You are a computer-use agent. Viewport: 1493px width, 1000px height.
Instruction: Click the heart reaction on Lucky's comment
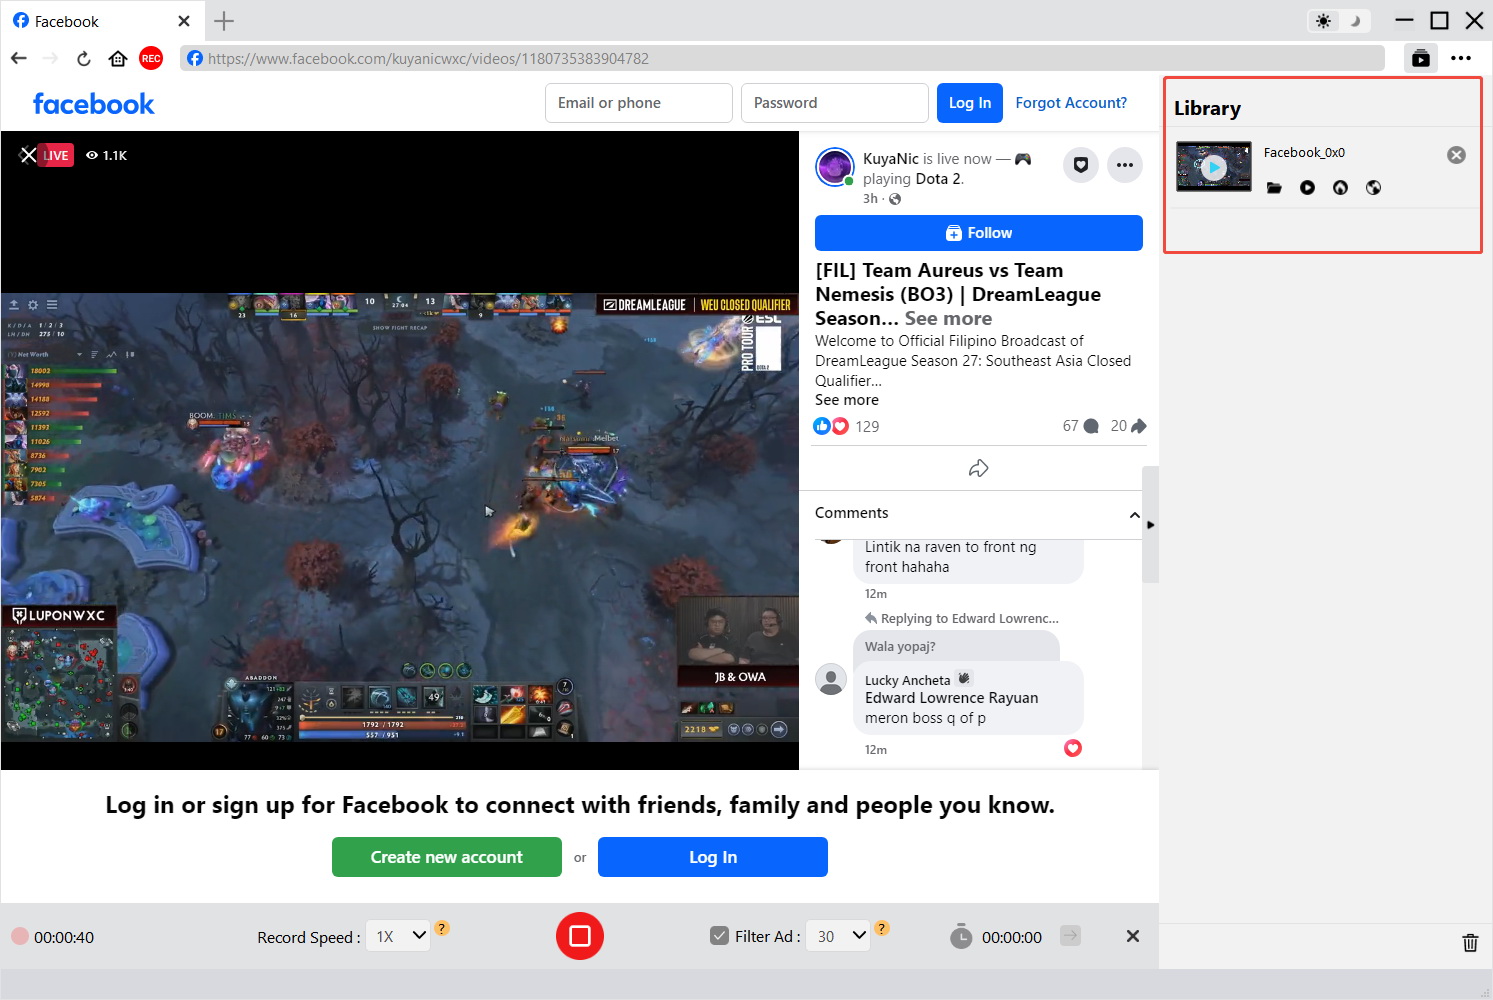pos(1073,748)
